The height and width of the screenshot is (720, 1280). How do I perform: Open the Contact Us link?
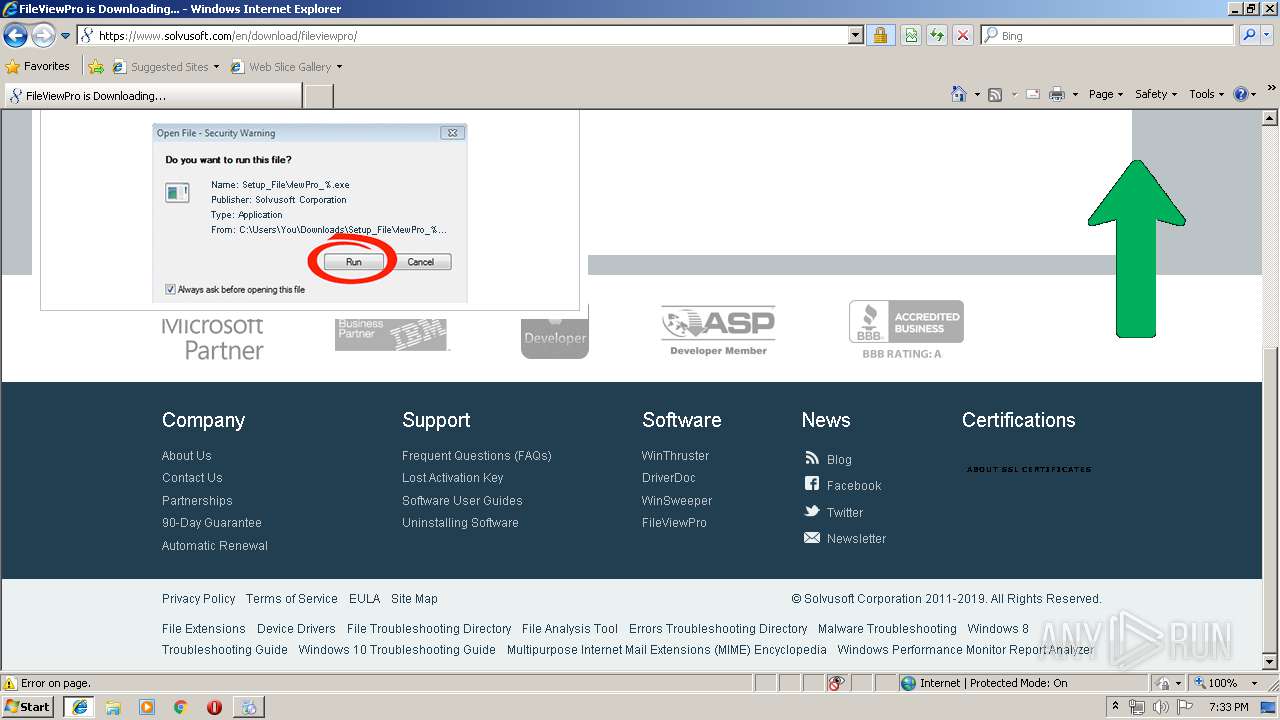coord(192,478)
